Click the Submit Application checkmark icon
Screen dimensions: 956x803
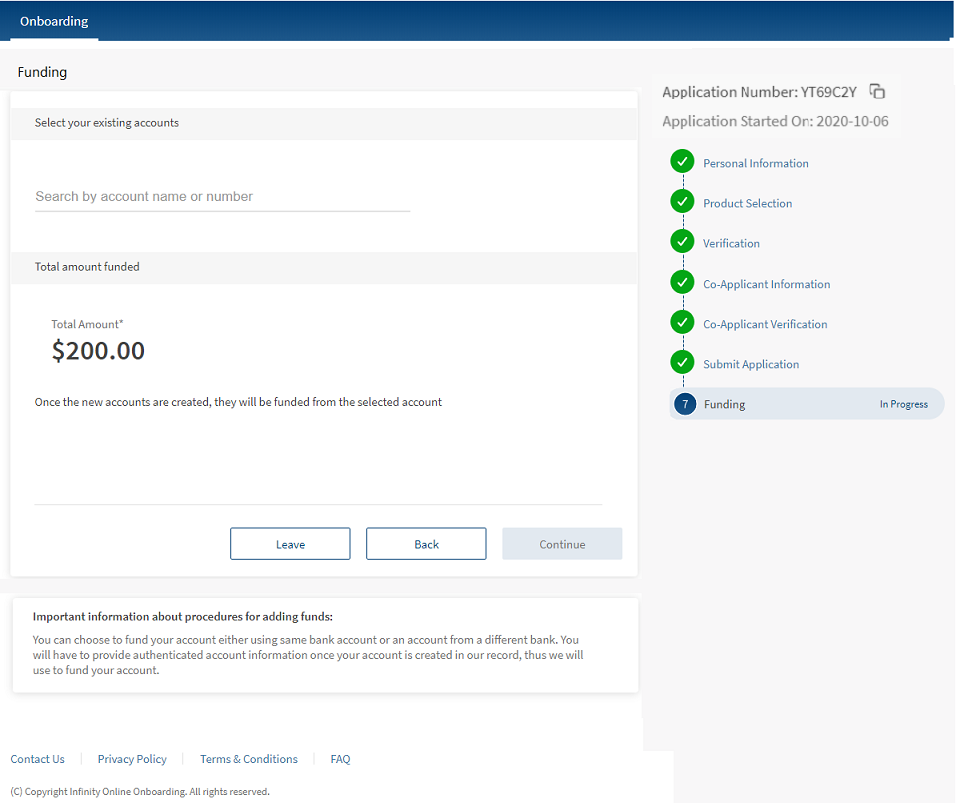pos(682,363)
